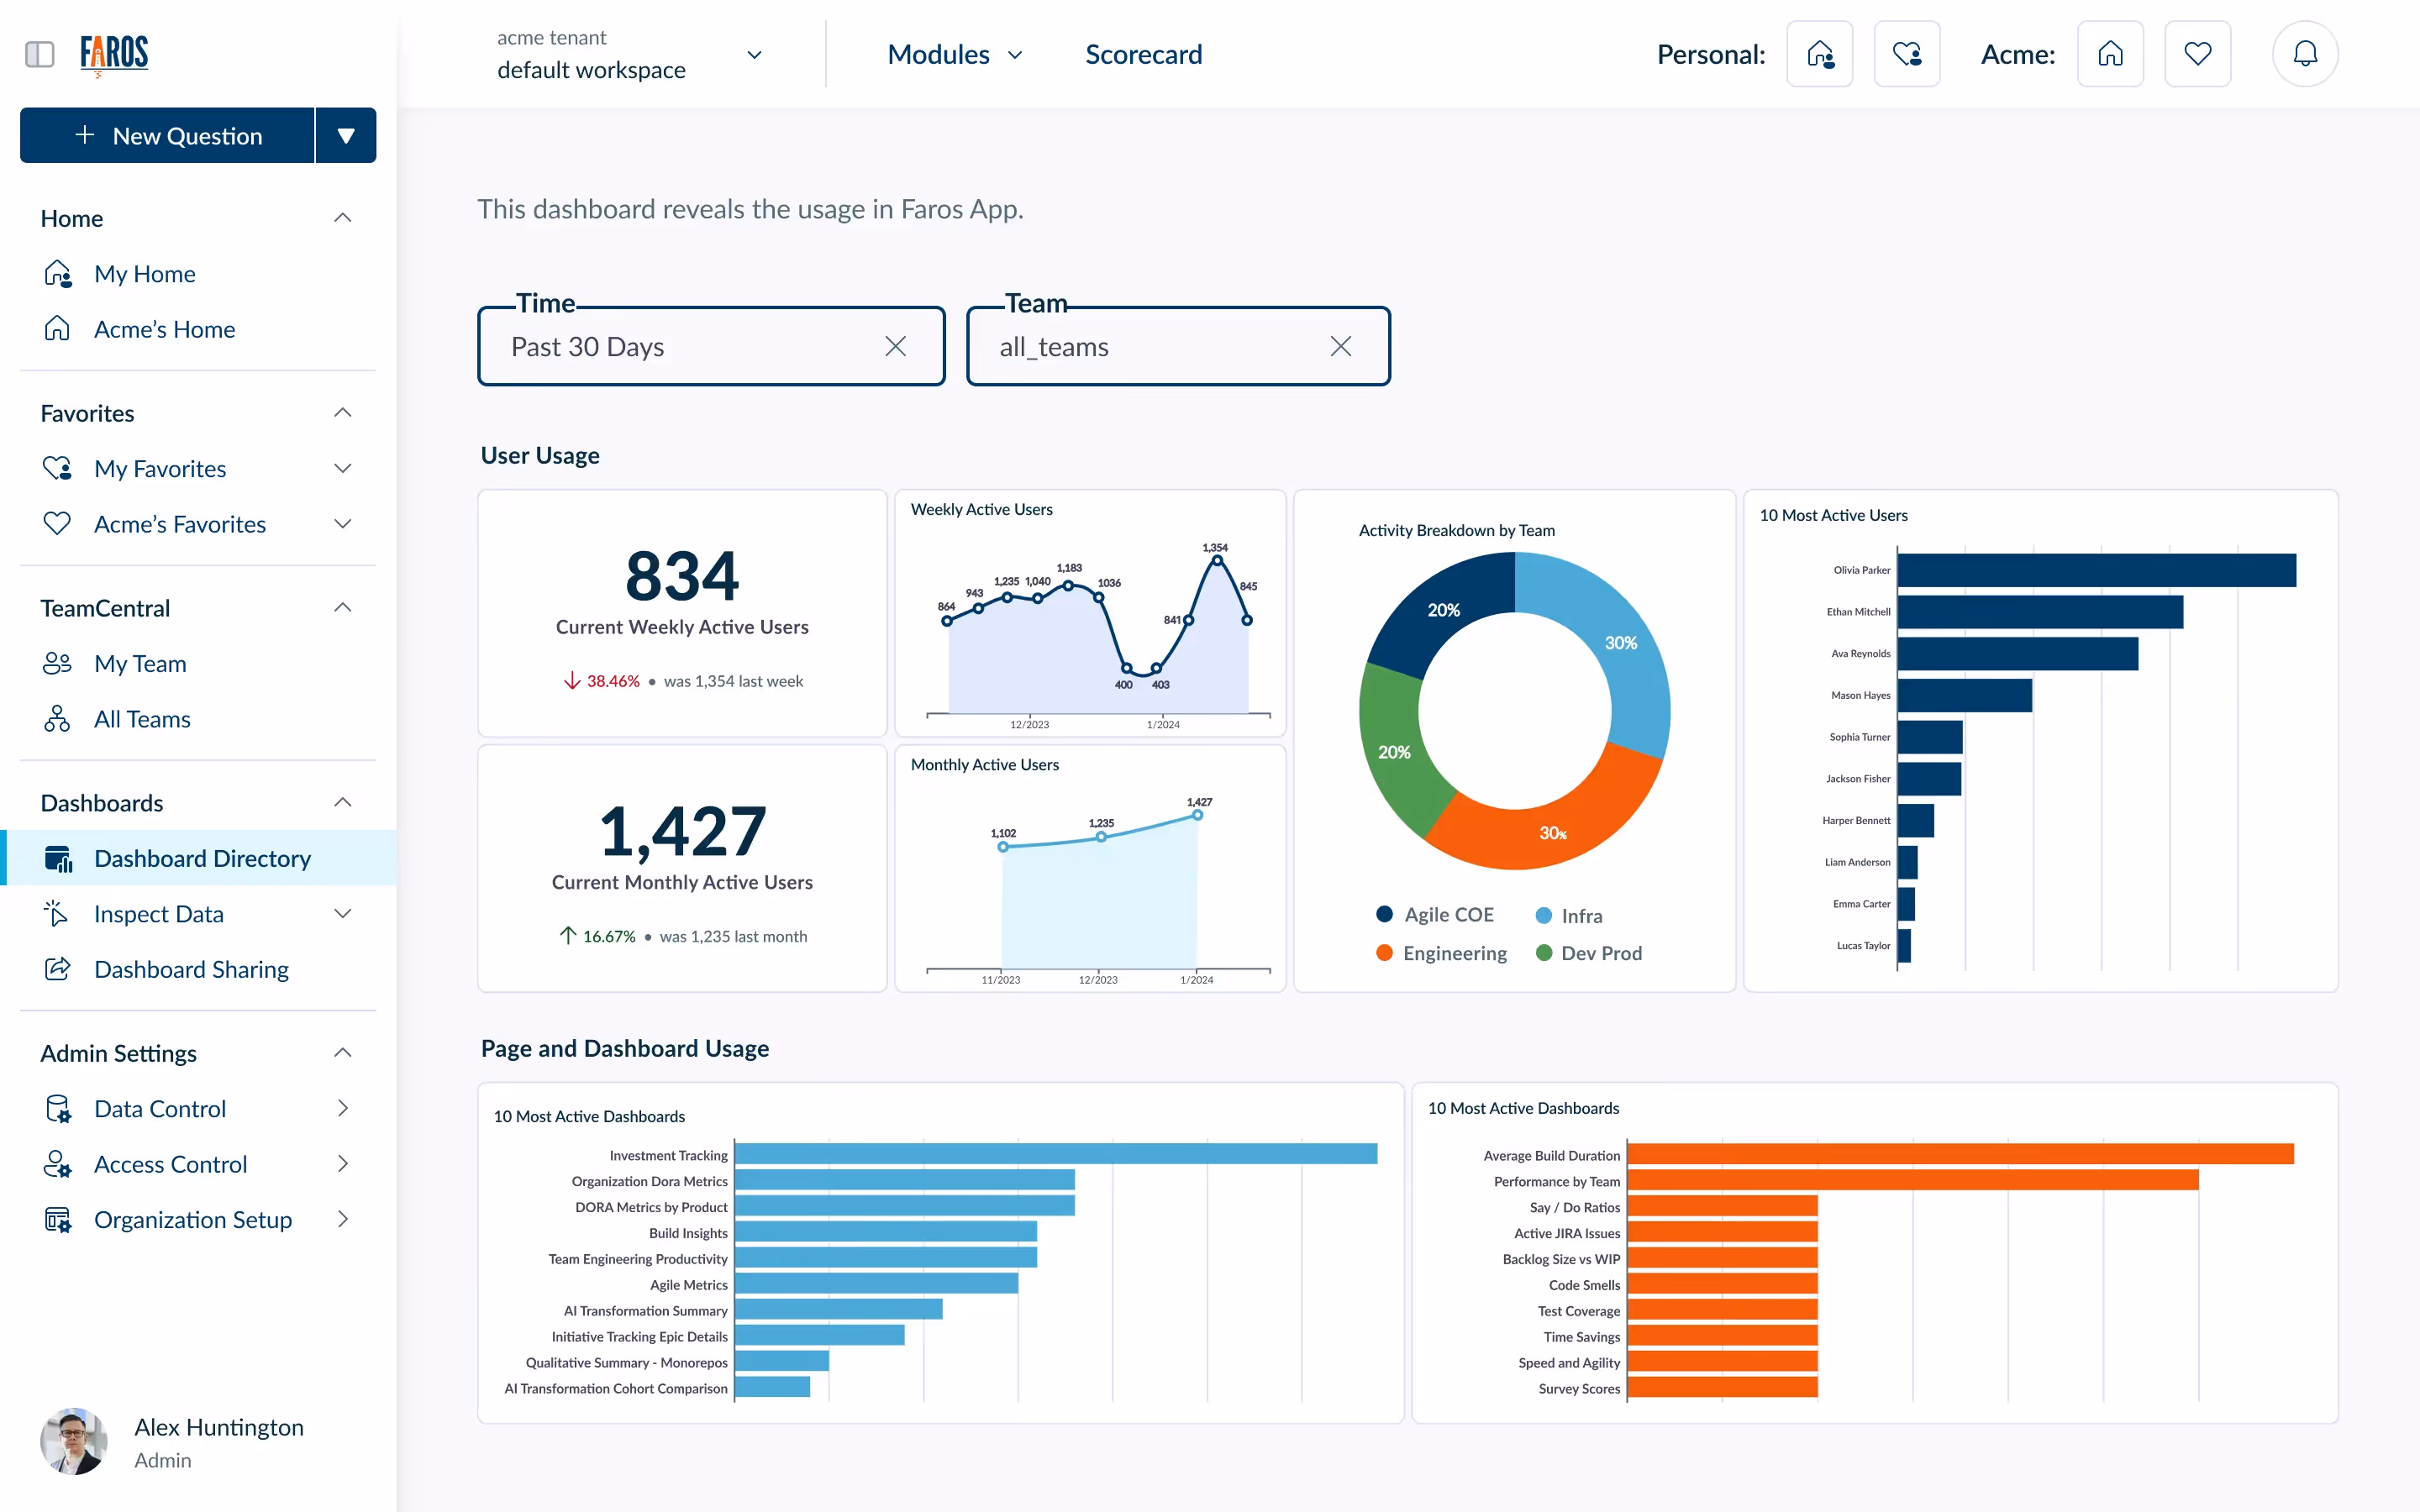
Task: Click the Agile COE color swatch
Action: 1384,914
